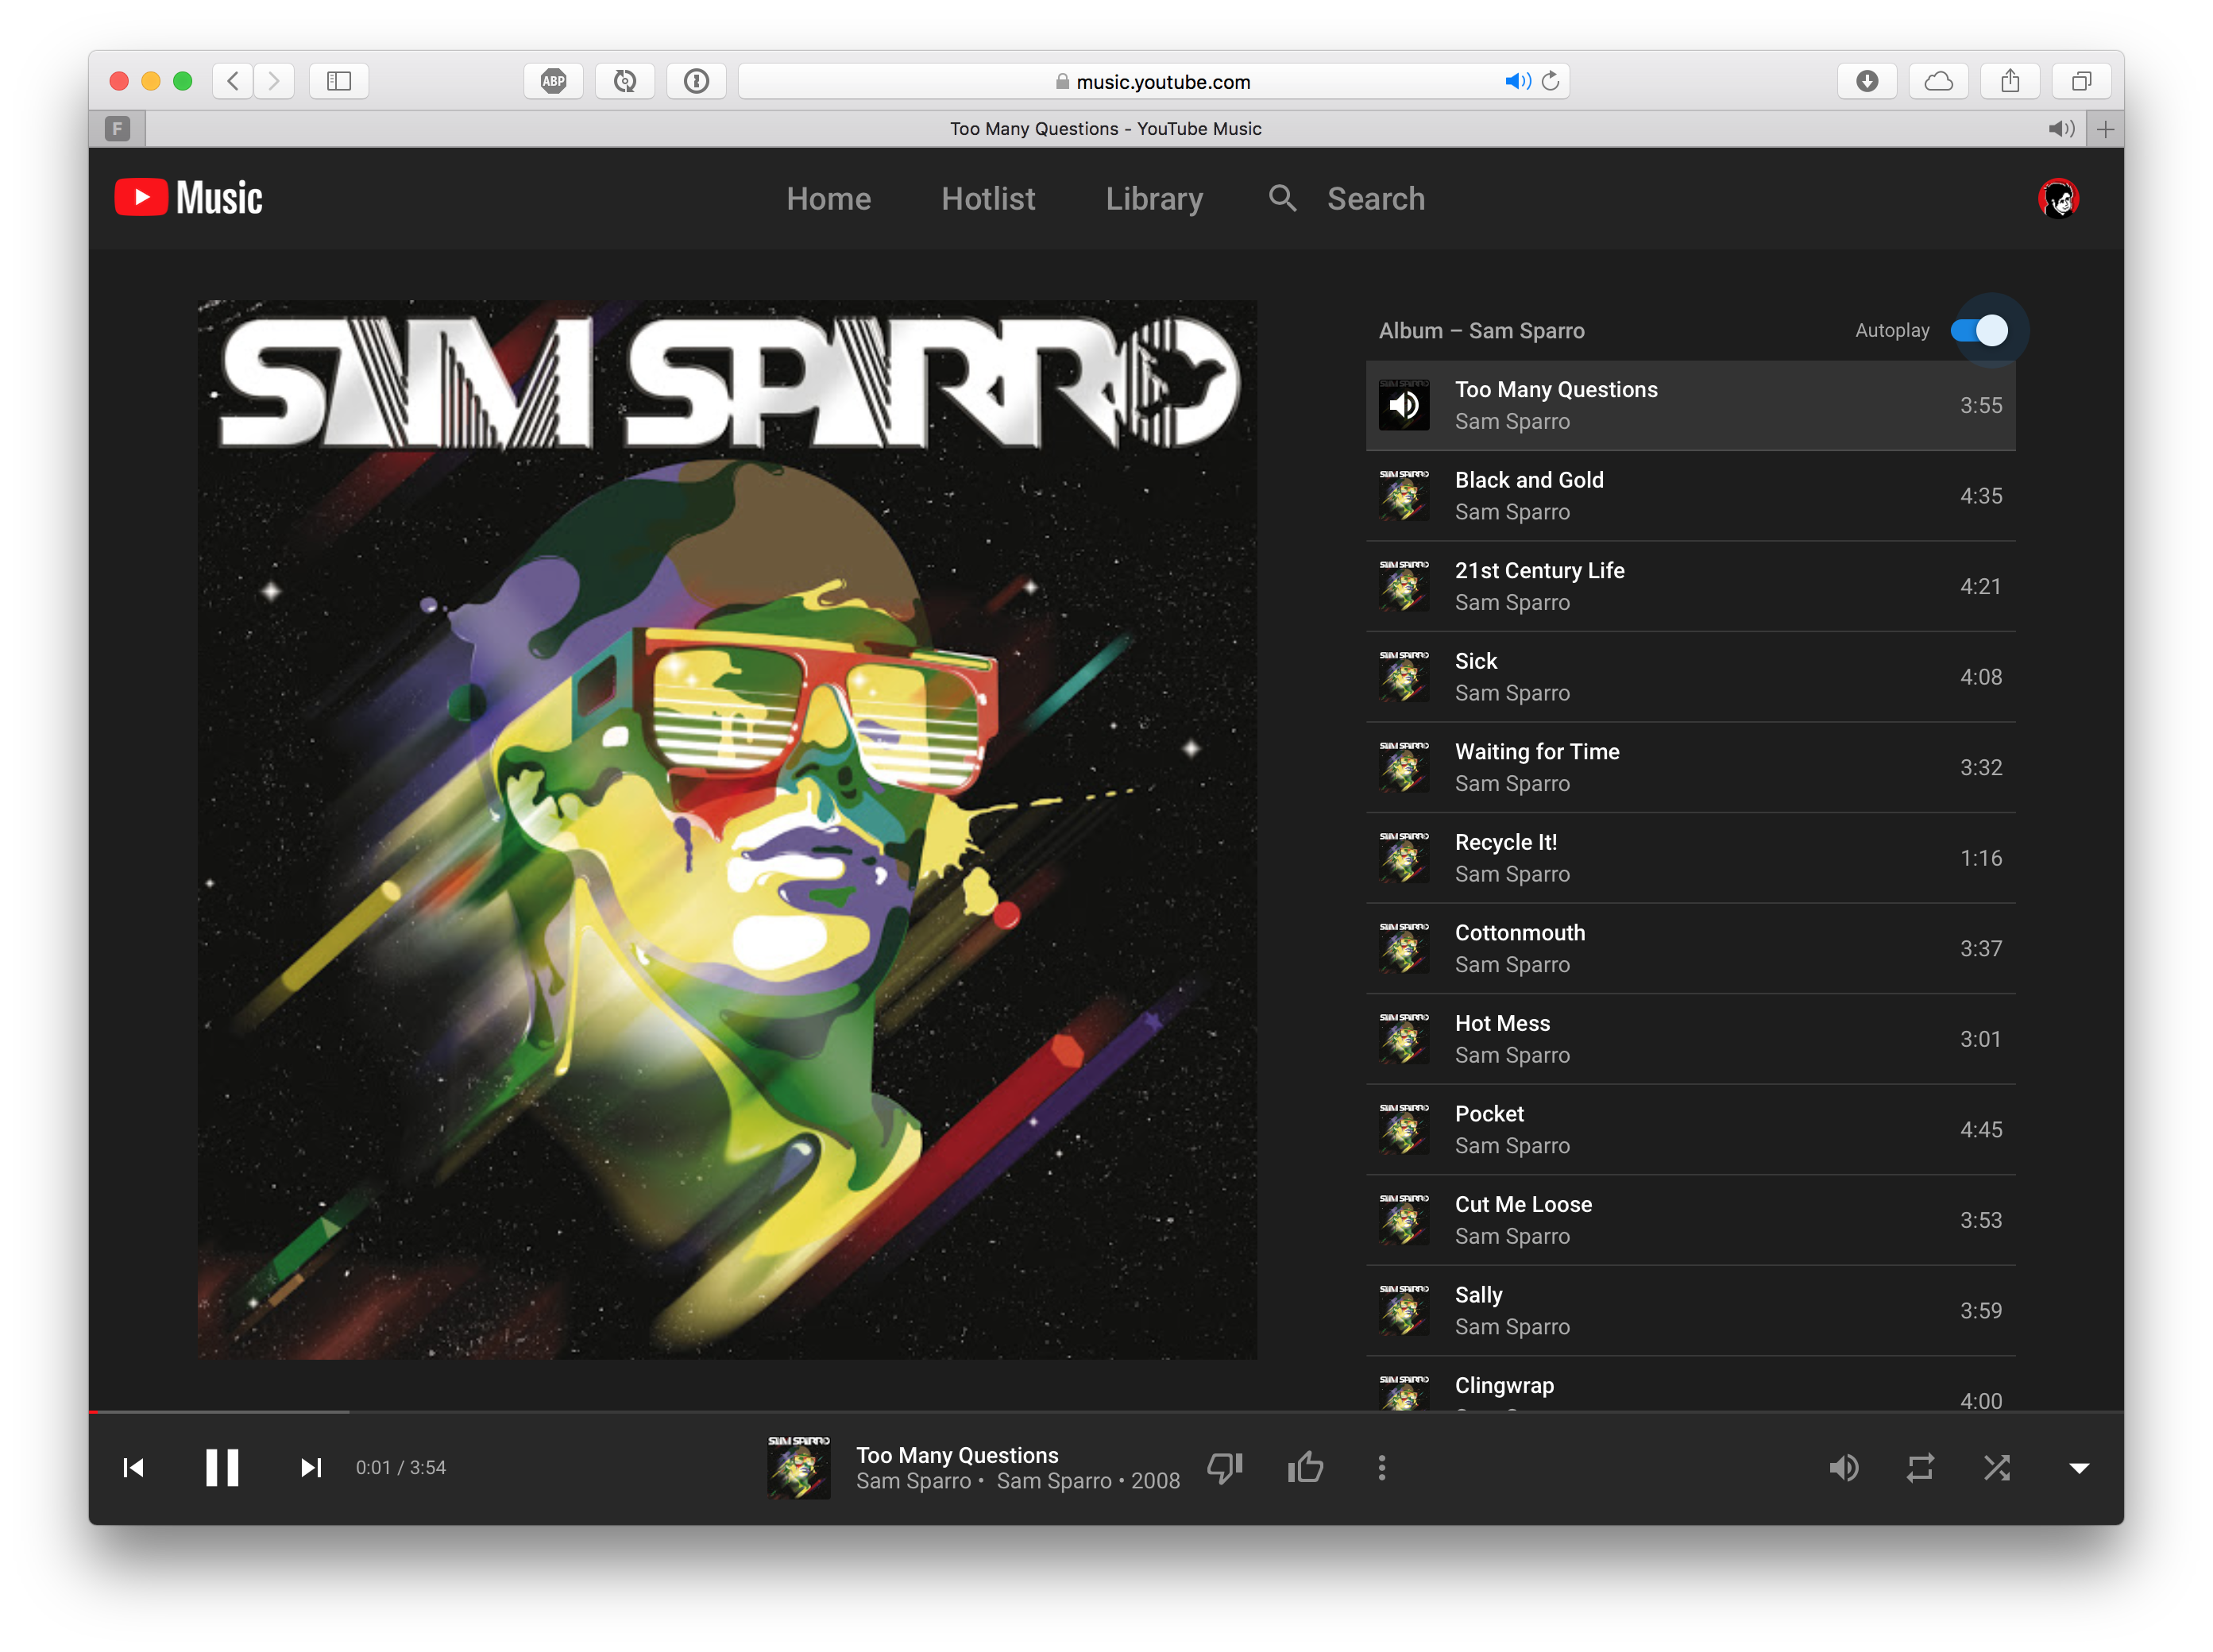Screen dimensions: 2213x1652
Task: Click the repeat track icon
Action: click(x=1920, y=1466)
